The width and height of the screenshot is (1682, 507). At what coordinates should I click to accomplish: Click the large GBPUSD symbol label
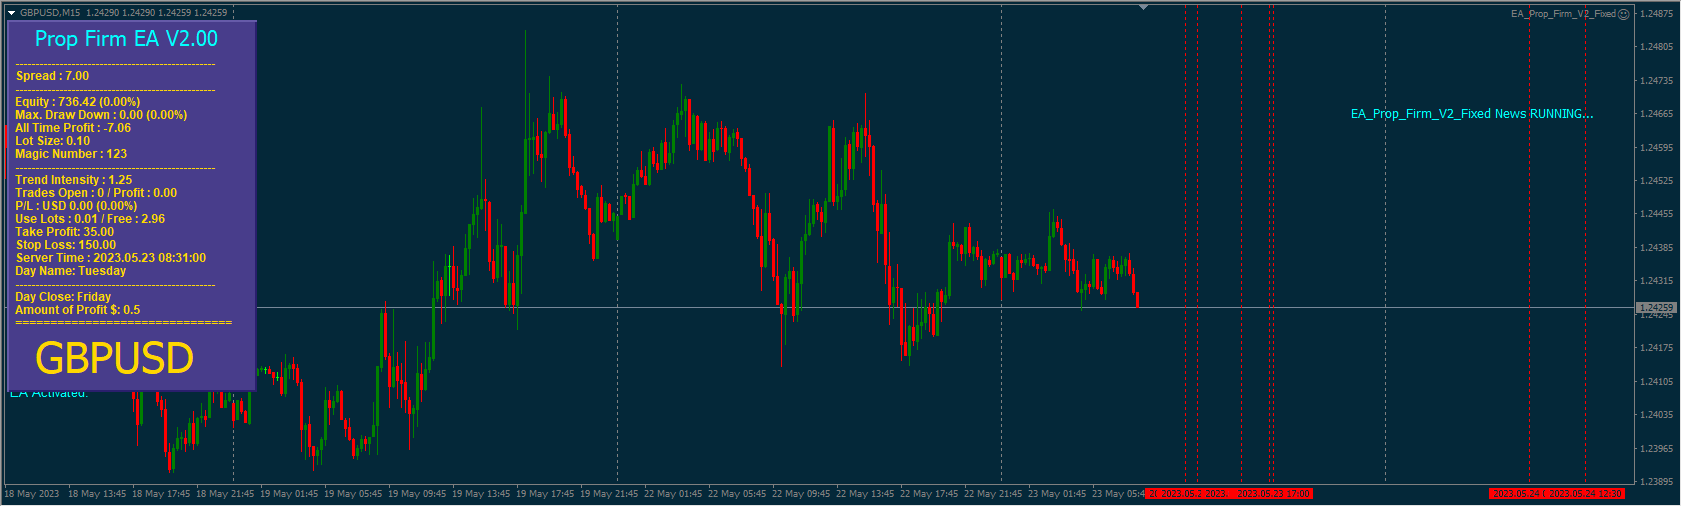114,359
